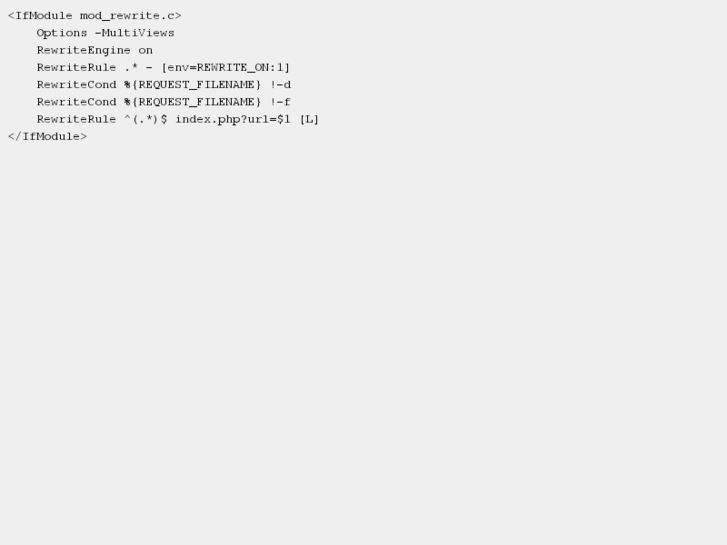Click %{REQUEST_FILENAME} on the !-d line

192,85
